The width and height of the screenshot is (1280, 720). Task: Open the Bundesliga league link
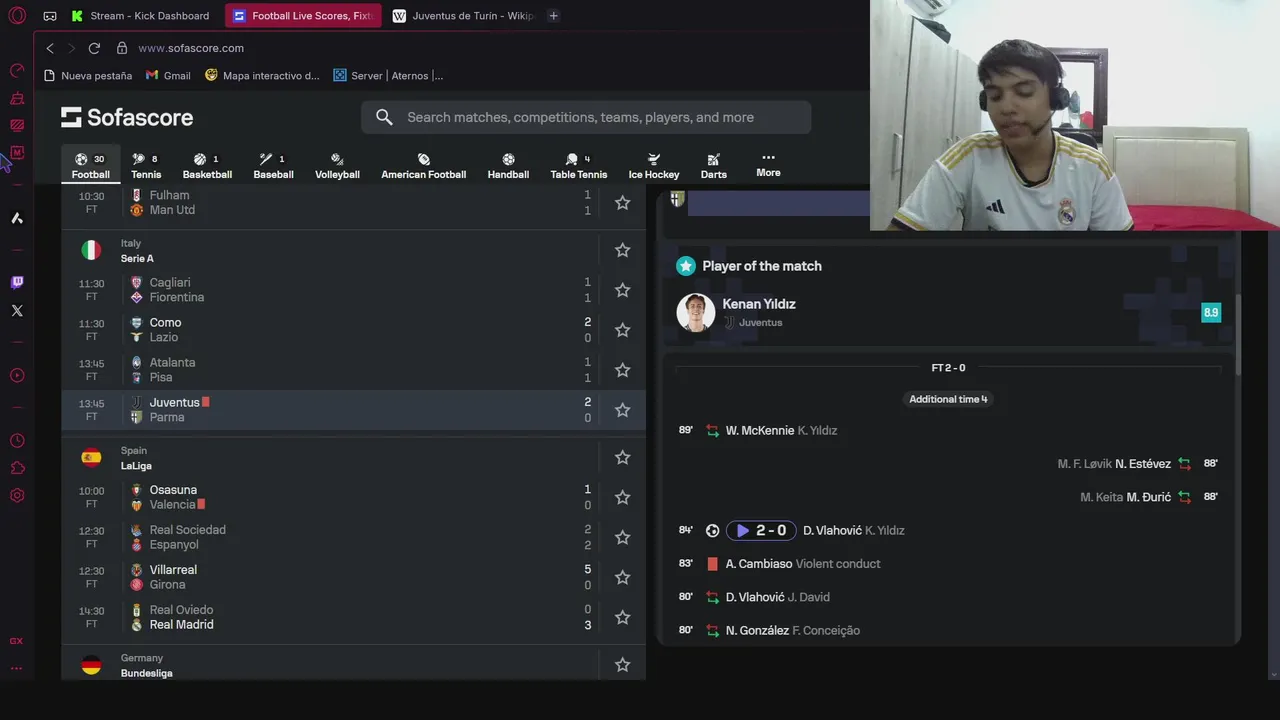tap(146, 673)
